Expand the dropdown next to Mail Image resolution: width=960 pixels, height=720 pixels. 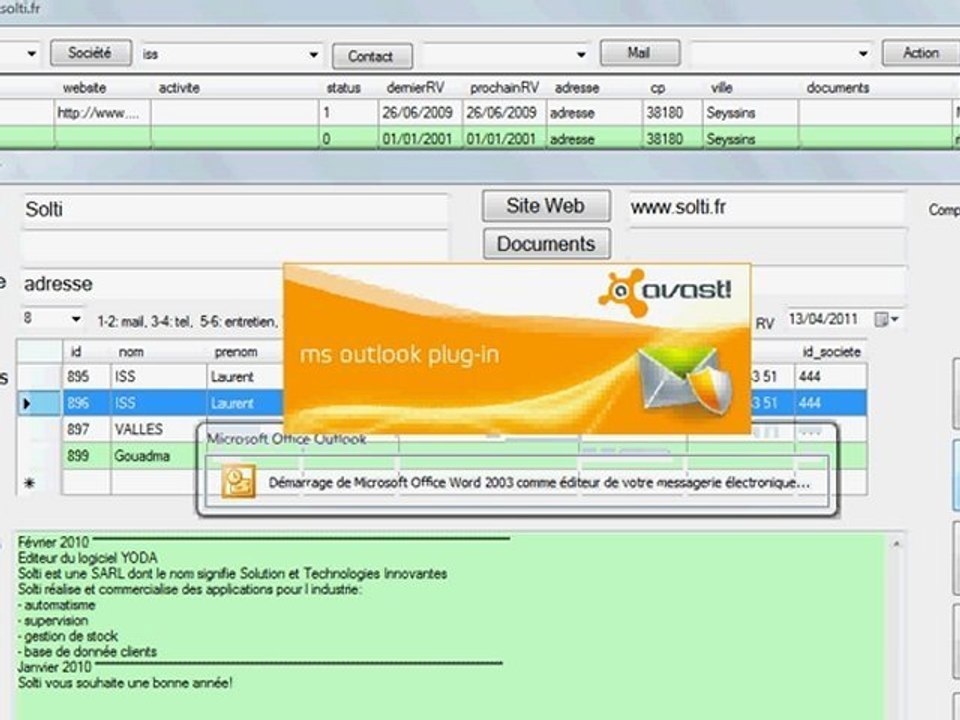pos(863,54)
